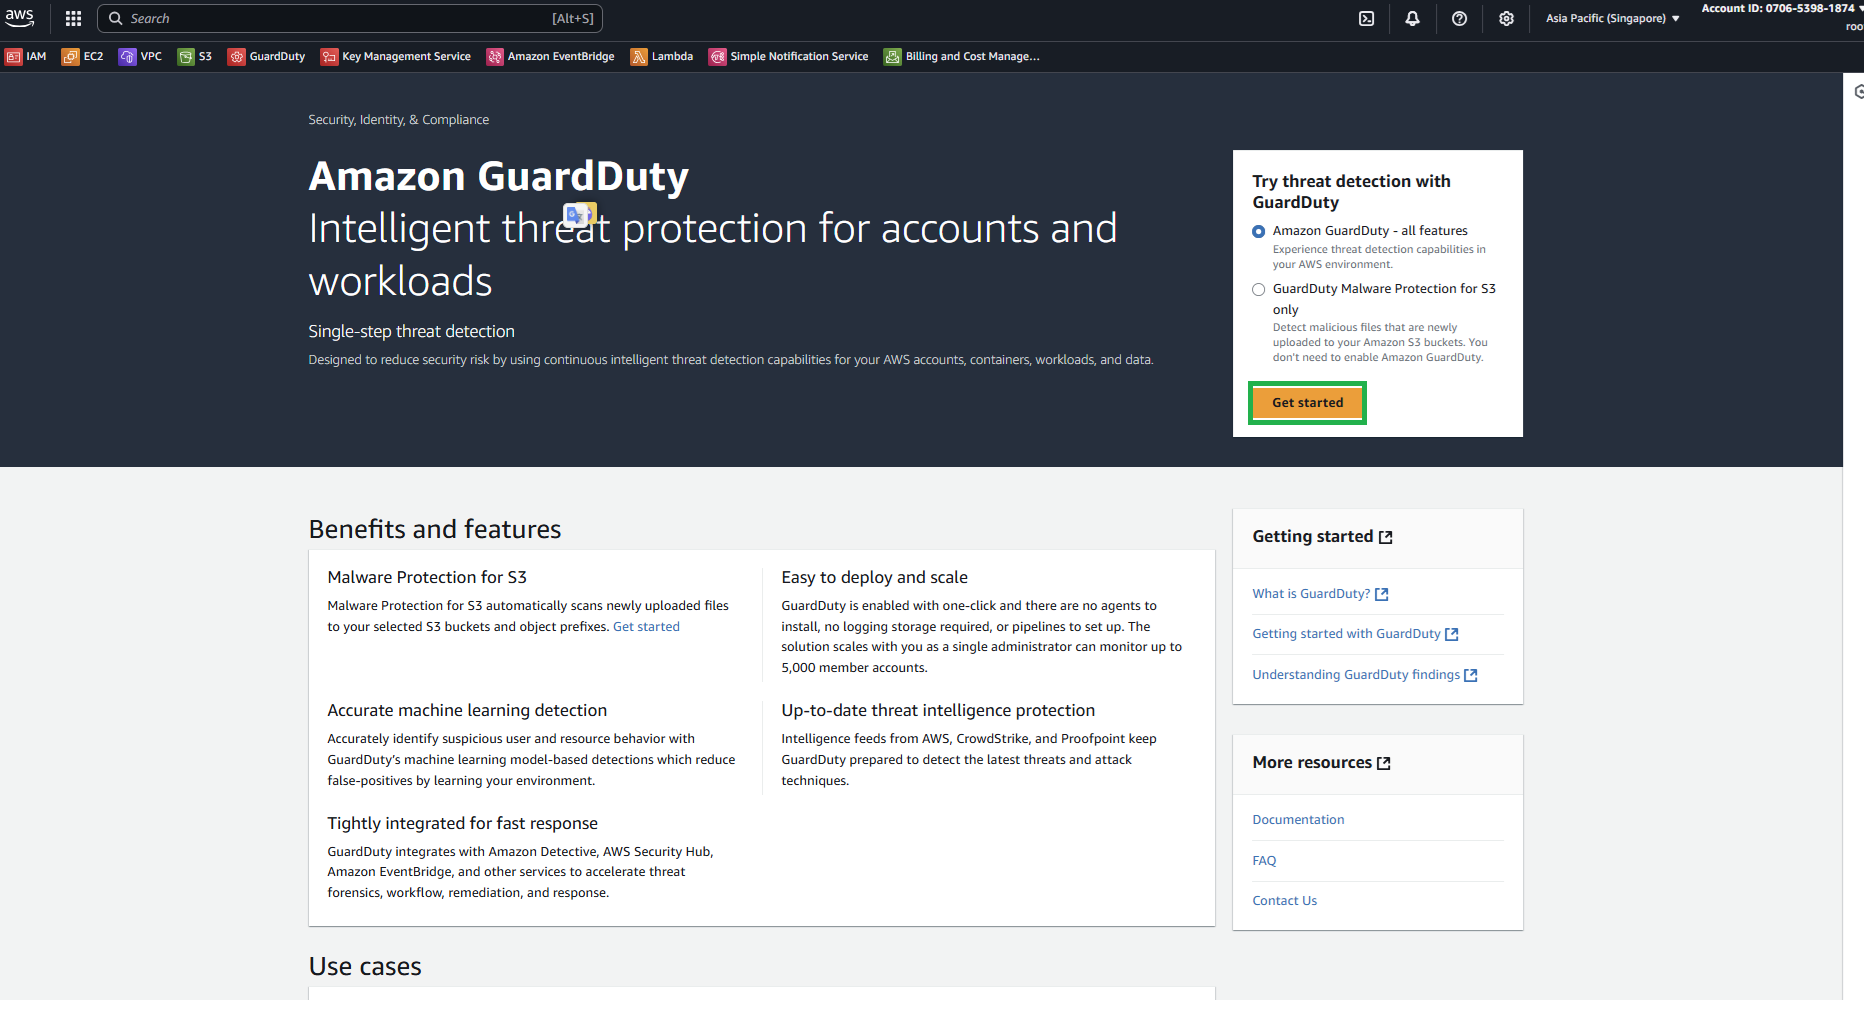Open the notifications bell
Image resolution: width=1867 pixels, height=1020 pixels.
coord(1412,18)
